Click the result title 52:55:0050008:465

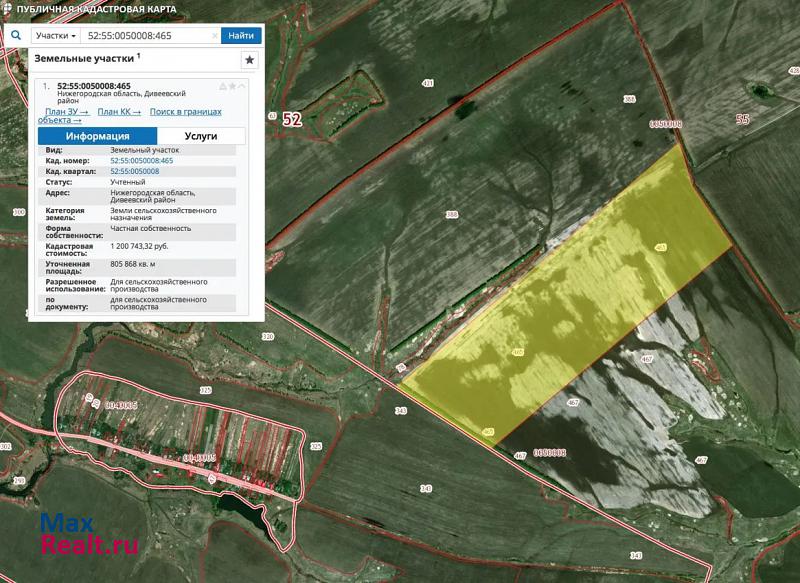[x=94, y=86]
